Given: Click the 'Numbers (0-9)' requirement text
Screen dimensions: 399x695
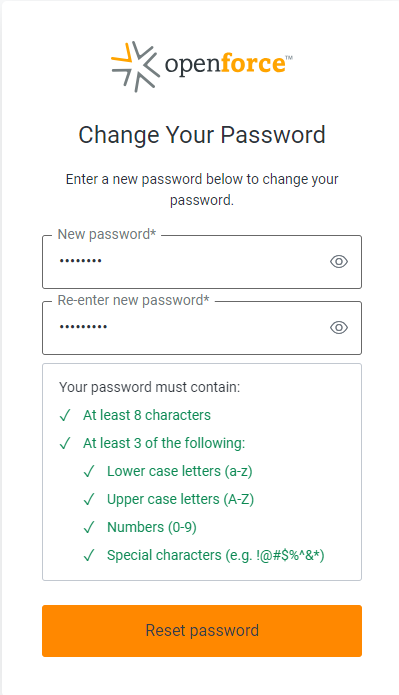Looking at the screenshot, I should pos(152,527).
